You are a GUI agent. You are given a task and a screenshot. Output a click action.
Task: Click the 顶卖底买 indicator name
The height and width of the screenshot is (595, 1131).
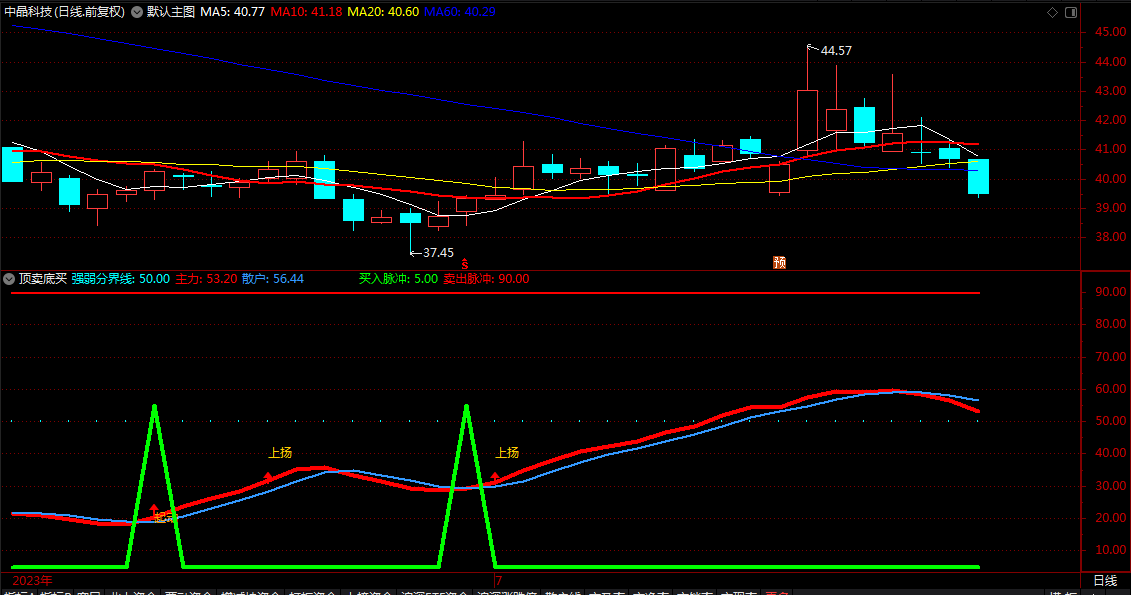point(43,279)
